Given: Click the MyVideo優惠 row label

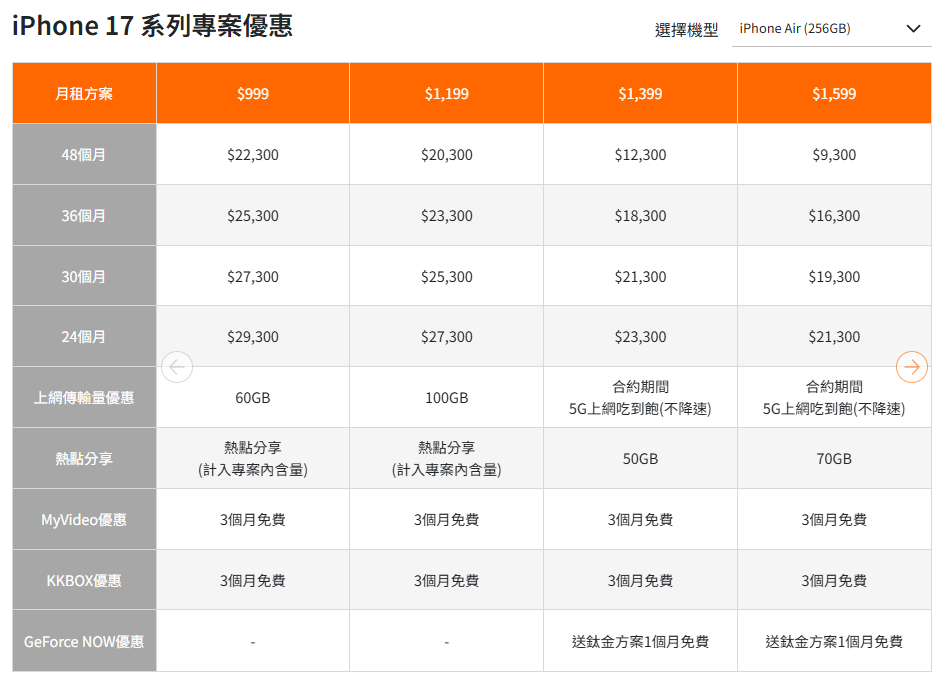Looking at the screenshot, I should click(84, 520).
